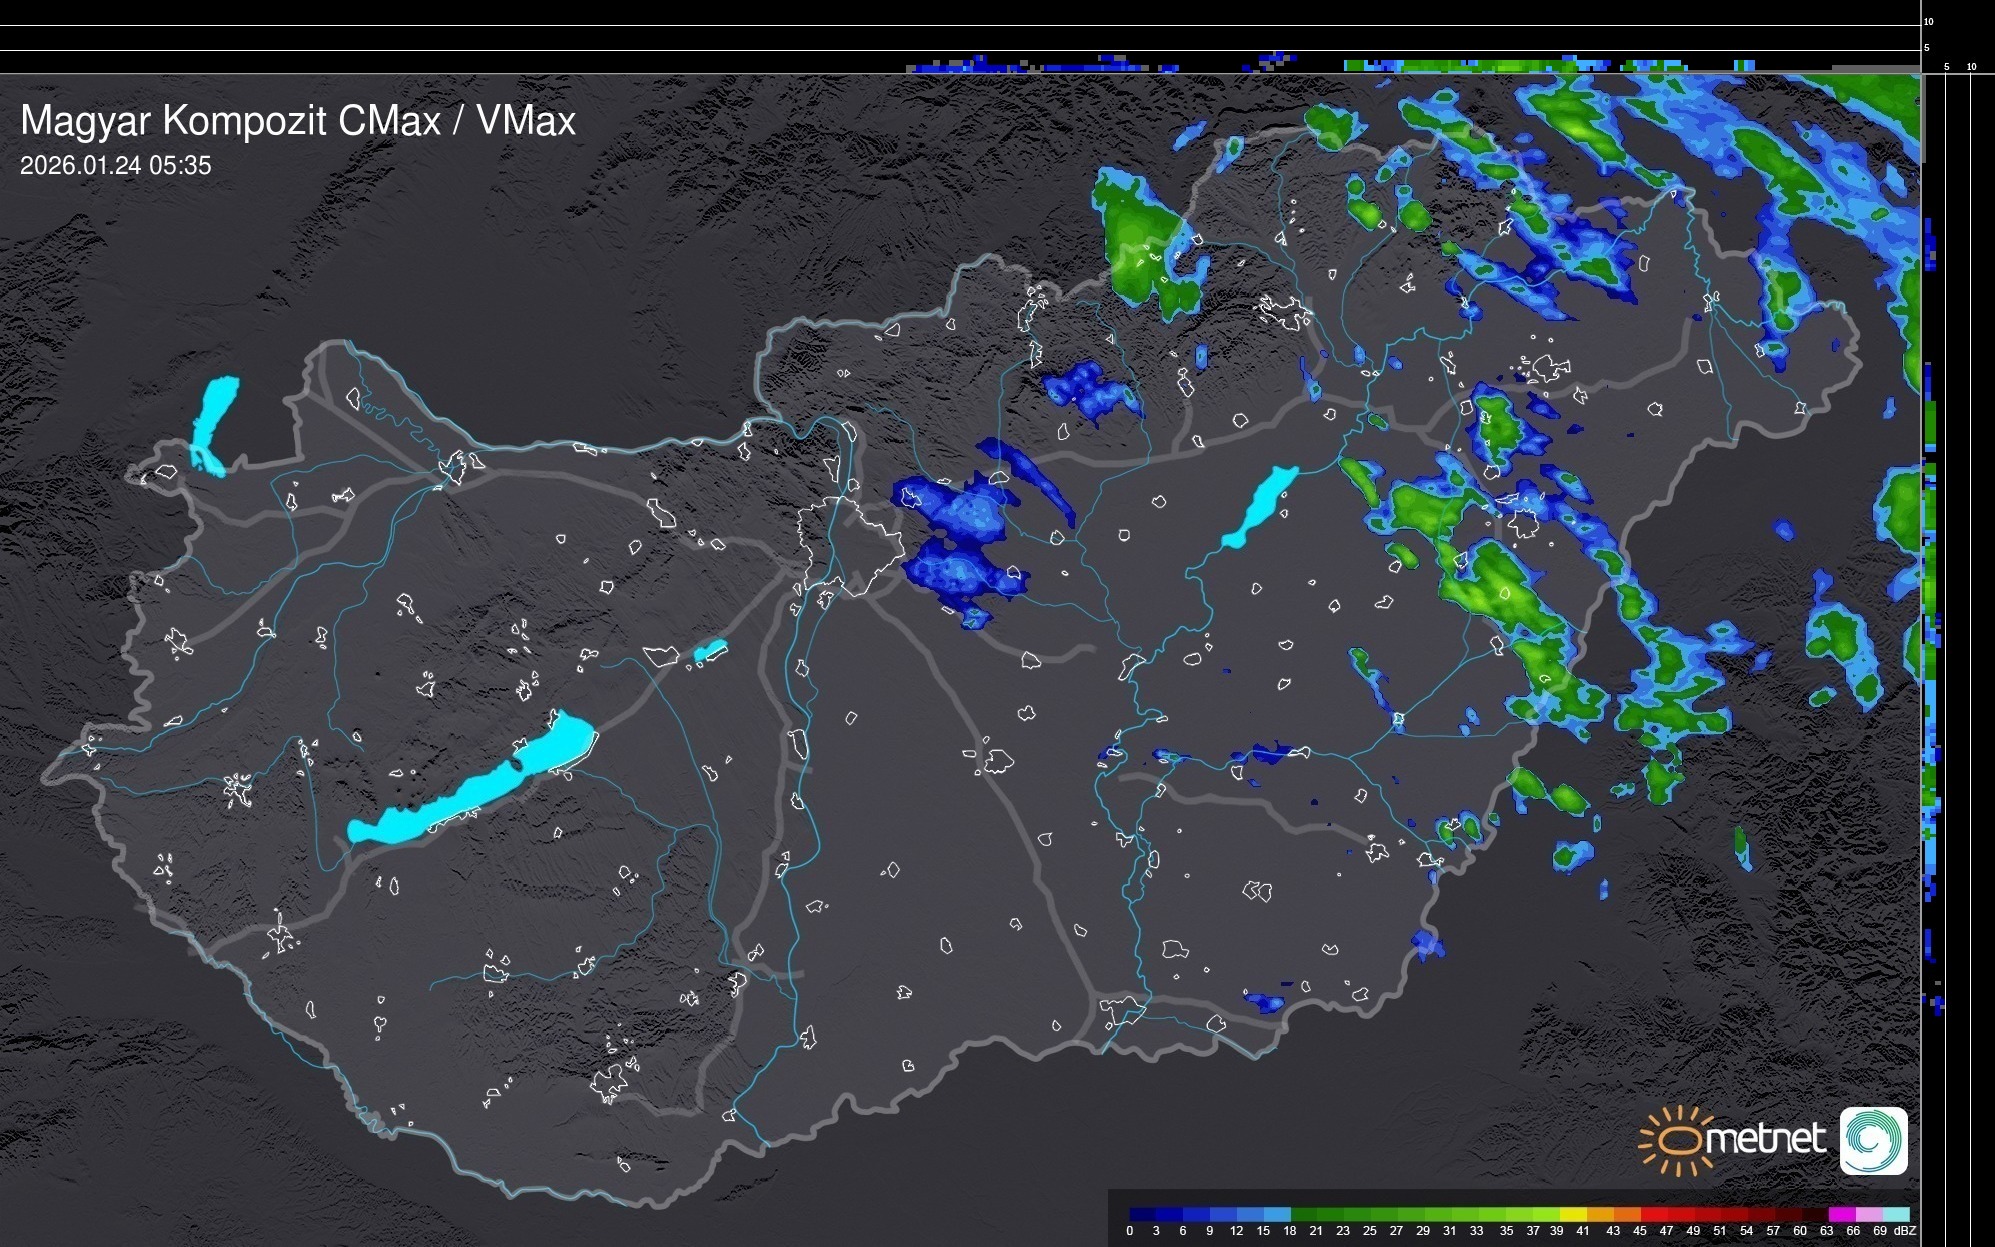Select the orange 43 dBZ legend swatch
The image size is (1995, 1247).
tap(1626, 1214)
